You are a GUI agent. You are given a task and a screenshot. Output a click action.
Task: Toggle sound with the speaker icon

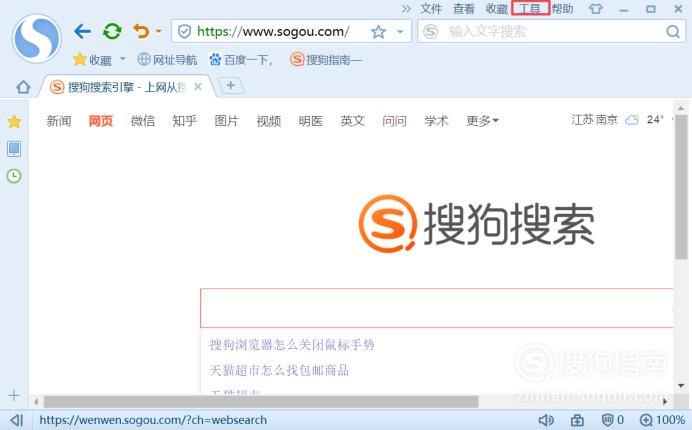pos(546,420)
